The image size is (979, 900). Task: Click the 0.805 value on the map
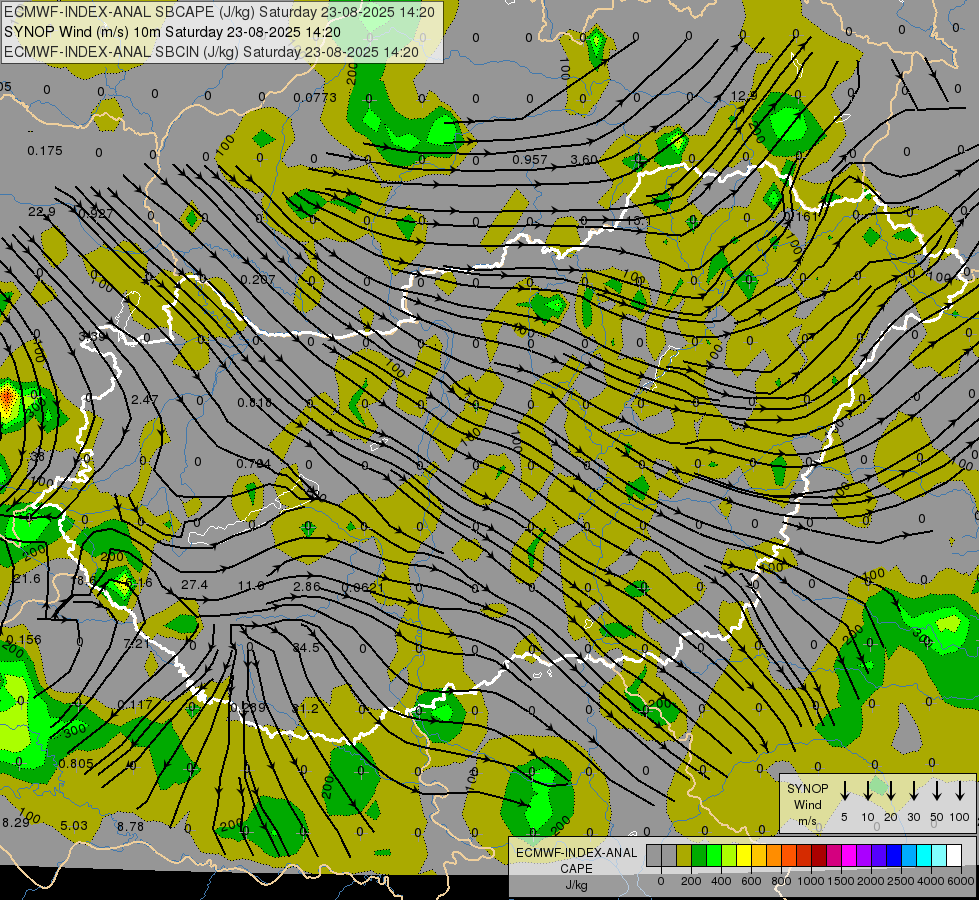click(76, 763)
